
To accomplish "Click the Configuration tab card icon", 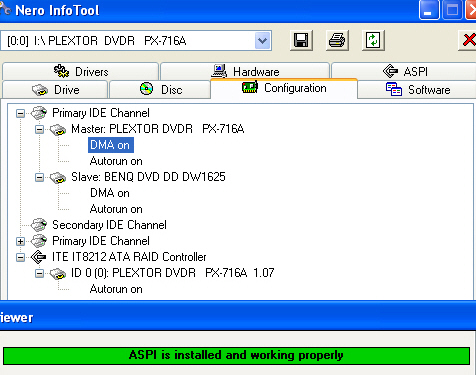I will (x=250, y=88).
